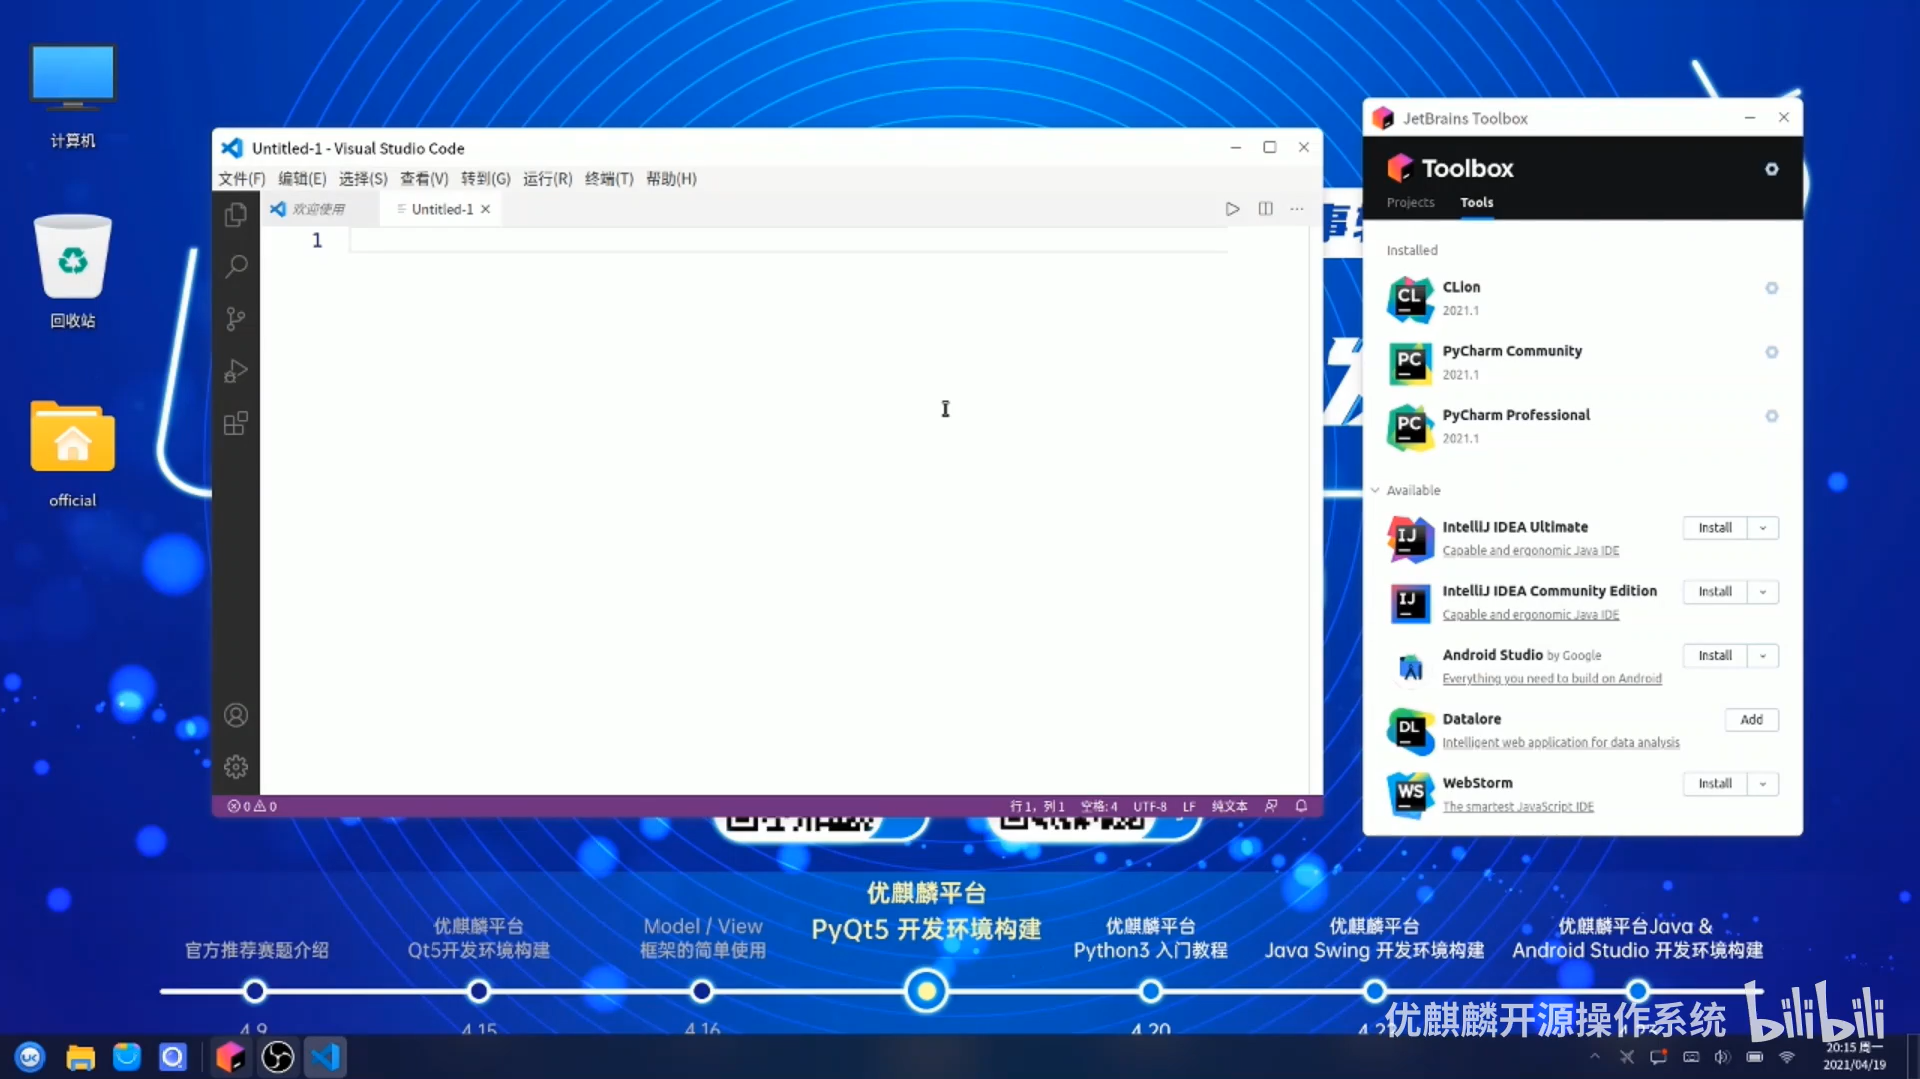Click into editor line 1 text area
Viewport: 1920px width, 1079px height.
(x=788, y=240)
